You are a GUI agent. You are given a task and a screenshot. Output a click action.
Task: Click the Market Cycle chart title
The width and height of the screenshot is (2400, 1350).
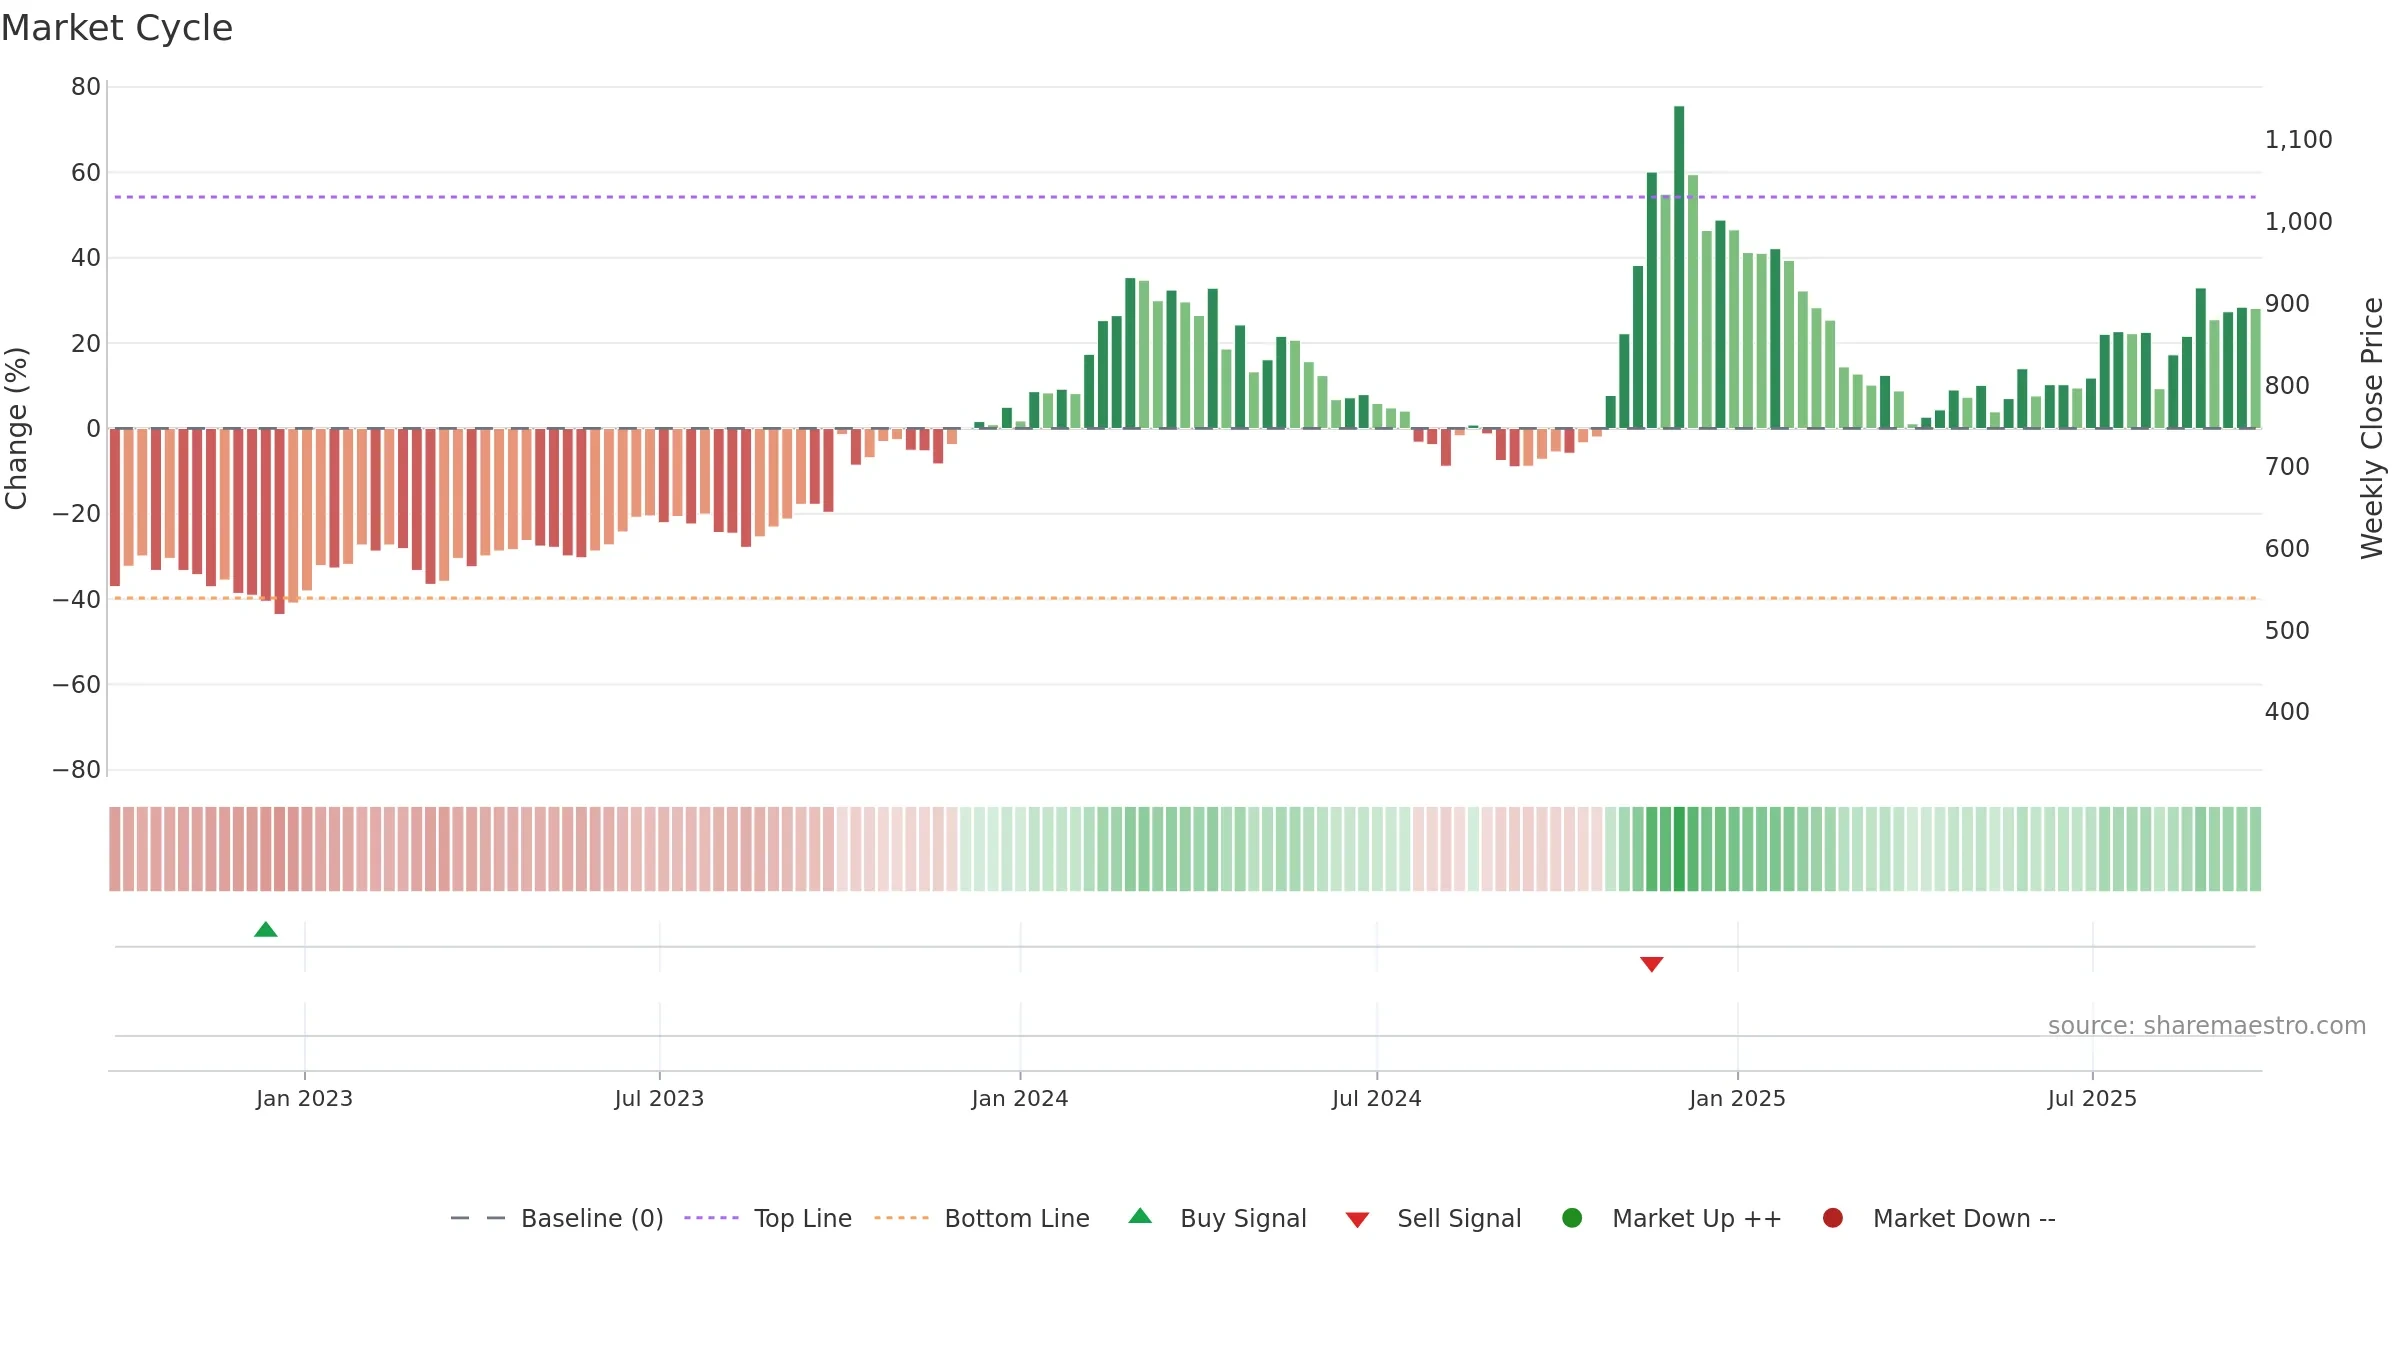117,28
